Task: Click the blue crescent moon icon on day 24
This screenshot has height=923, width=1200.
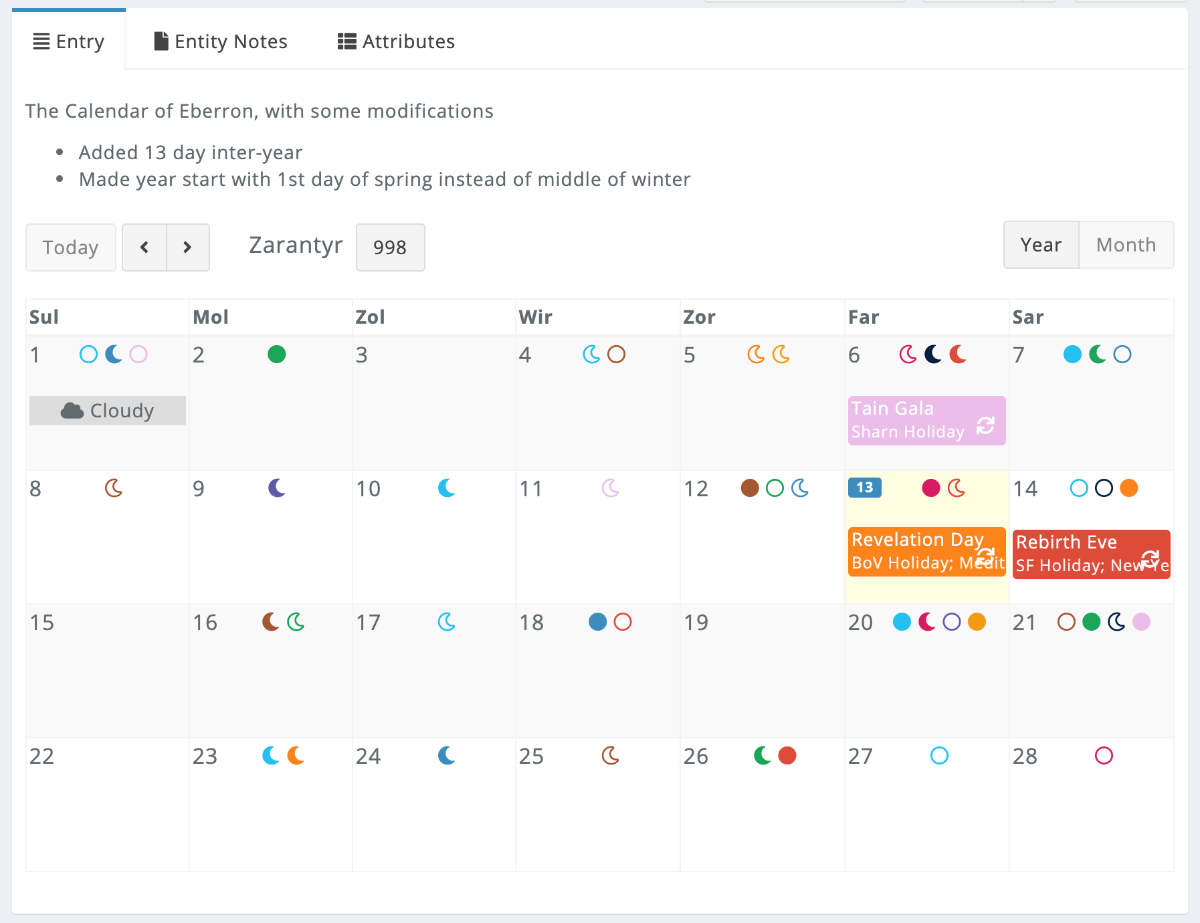Action: (x=446, y=755)
